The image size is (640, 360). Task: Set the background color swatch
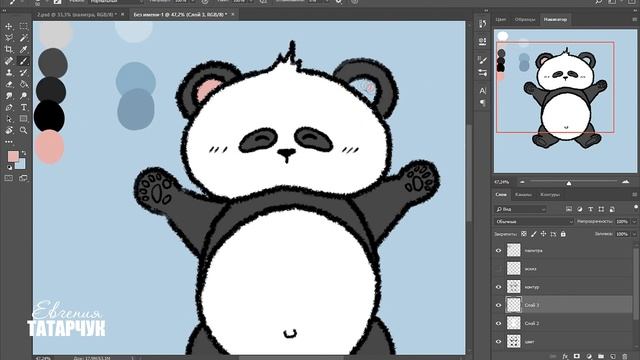(21, 165)
